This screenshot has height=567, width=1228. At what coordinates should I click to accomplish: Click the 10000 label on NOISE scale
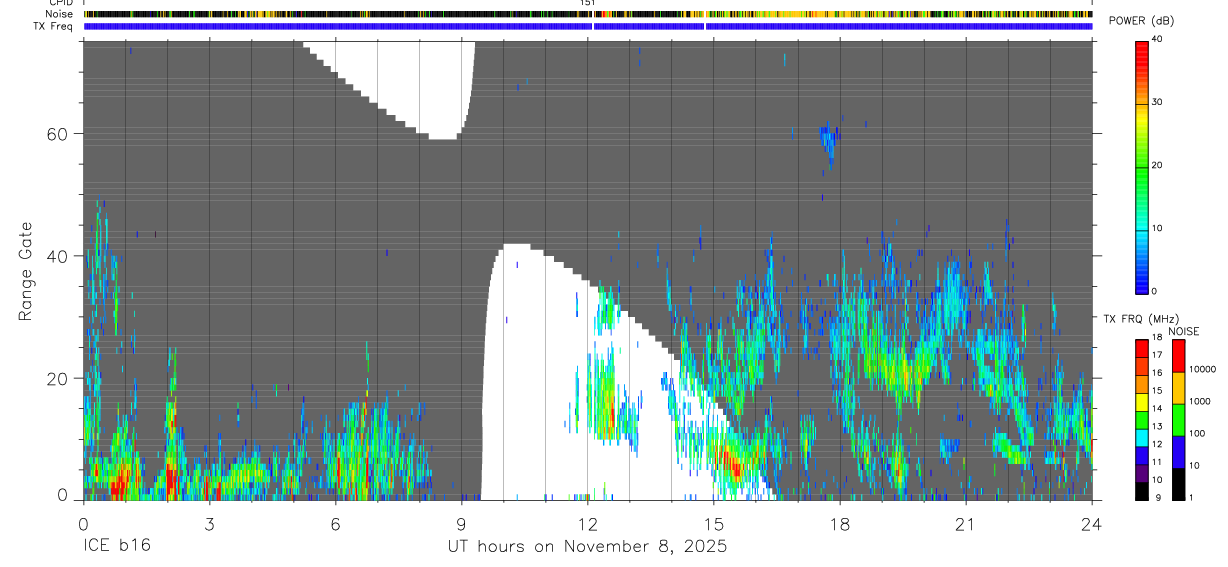coord(1202,369)
